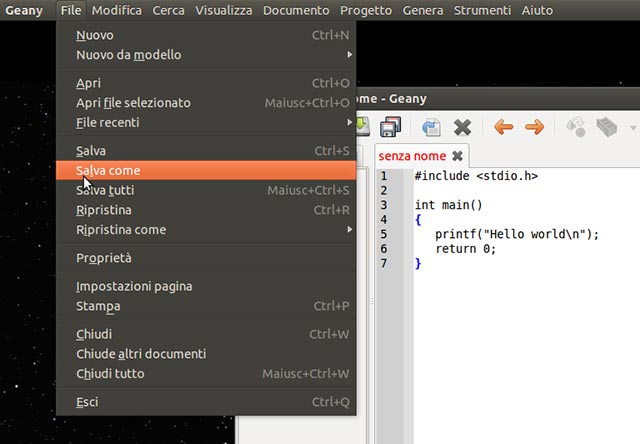640x444 pixels.
Task: Click 'Proprietà' in the File menu
Action: [x=104, y=258]
